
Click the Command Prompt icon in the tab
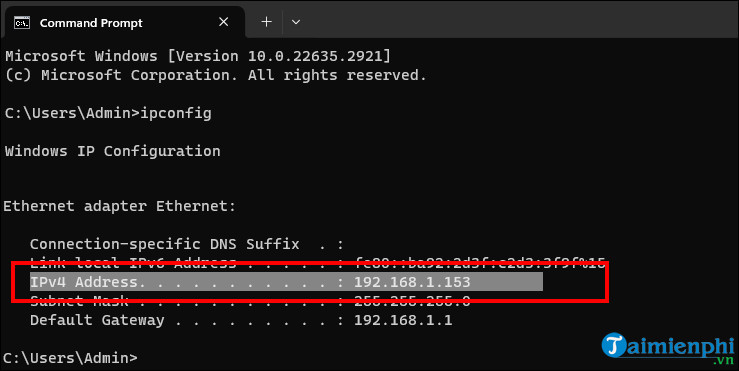[x=22, y=23]
